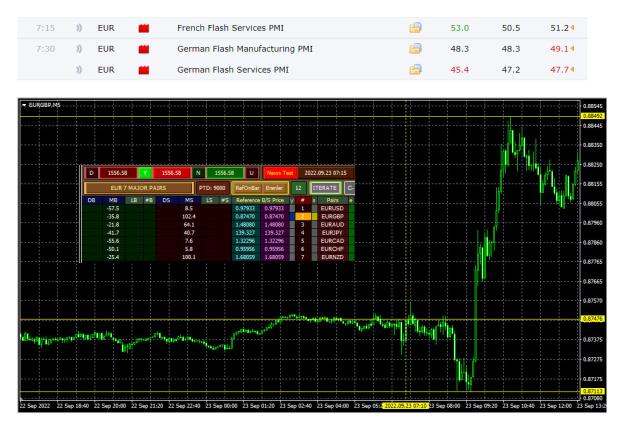Click the date field 2022.09.23 07:15

point(325,173)
